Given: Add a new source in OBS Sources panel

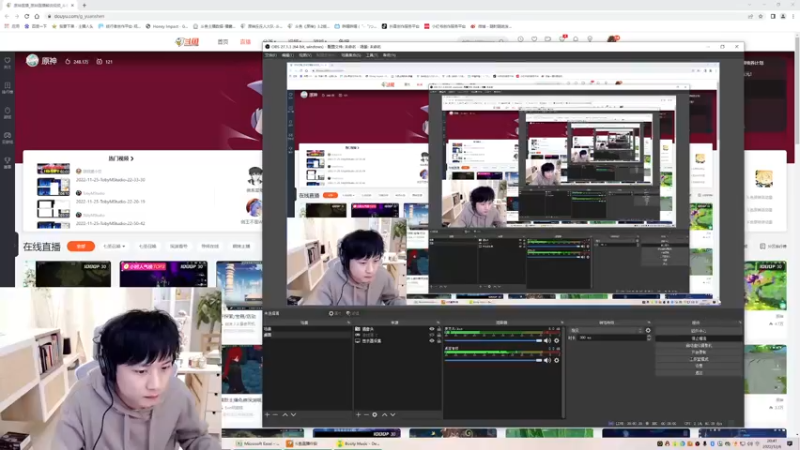Looking at the screenshot, I should tap(358, 415).
